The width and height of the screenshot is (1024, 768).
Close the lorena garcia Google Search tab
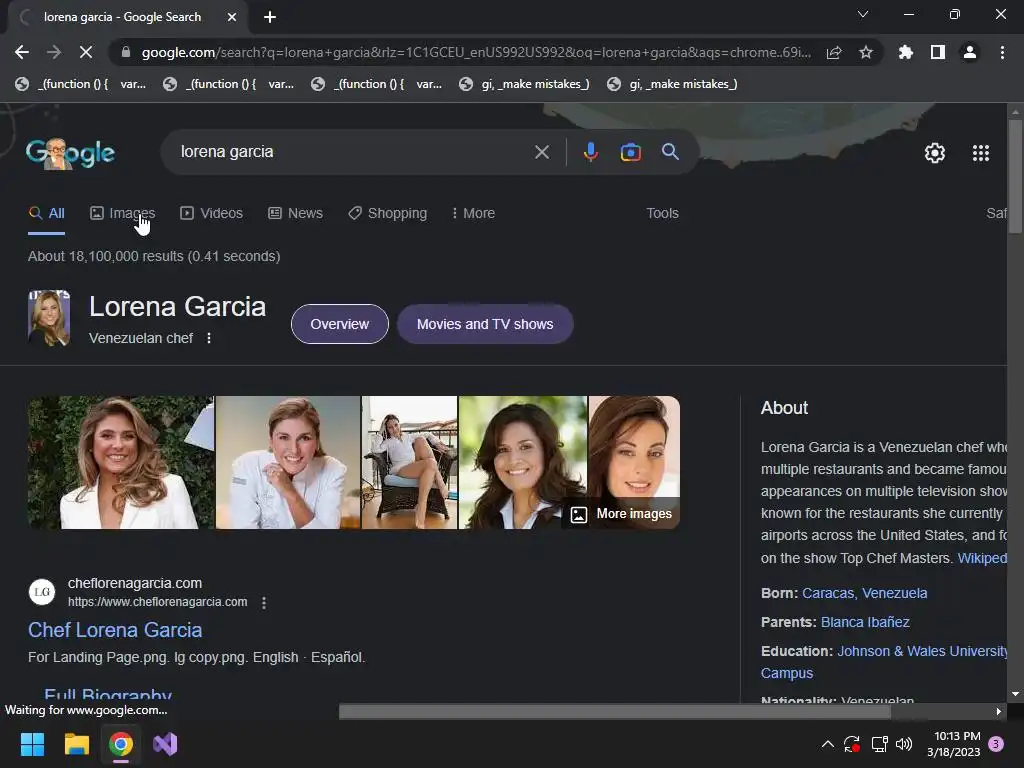[232, 17]
